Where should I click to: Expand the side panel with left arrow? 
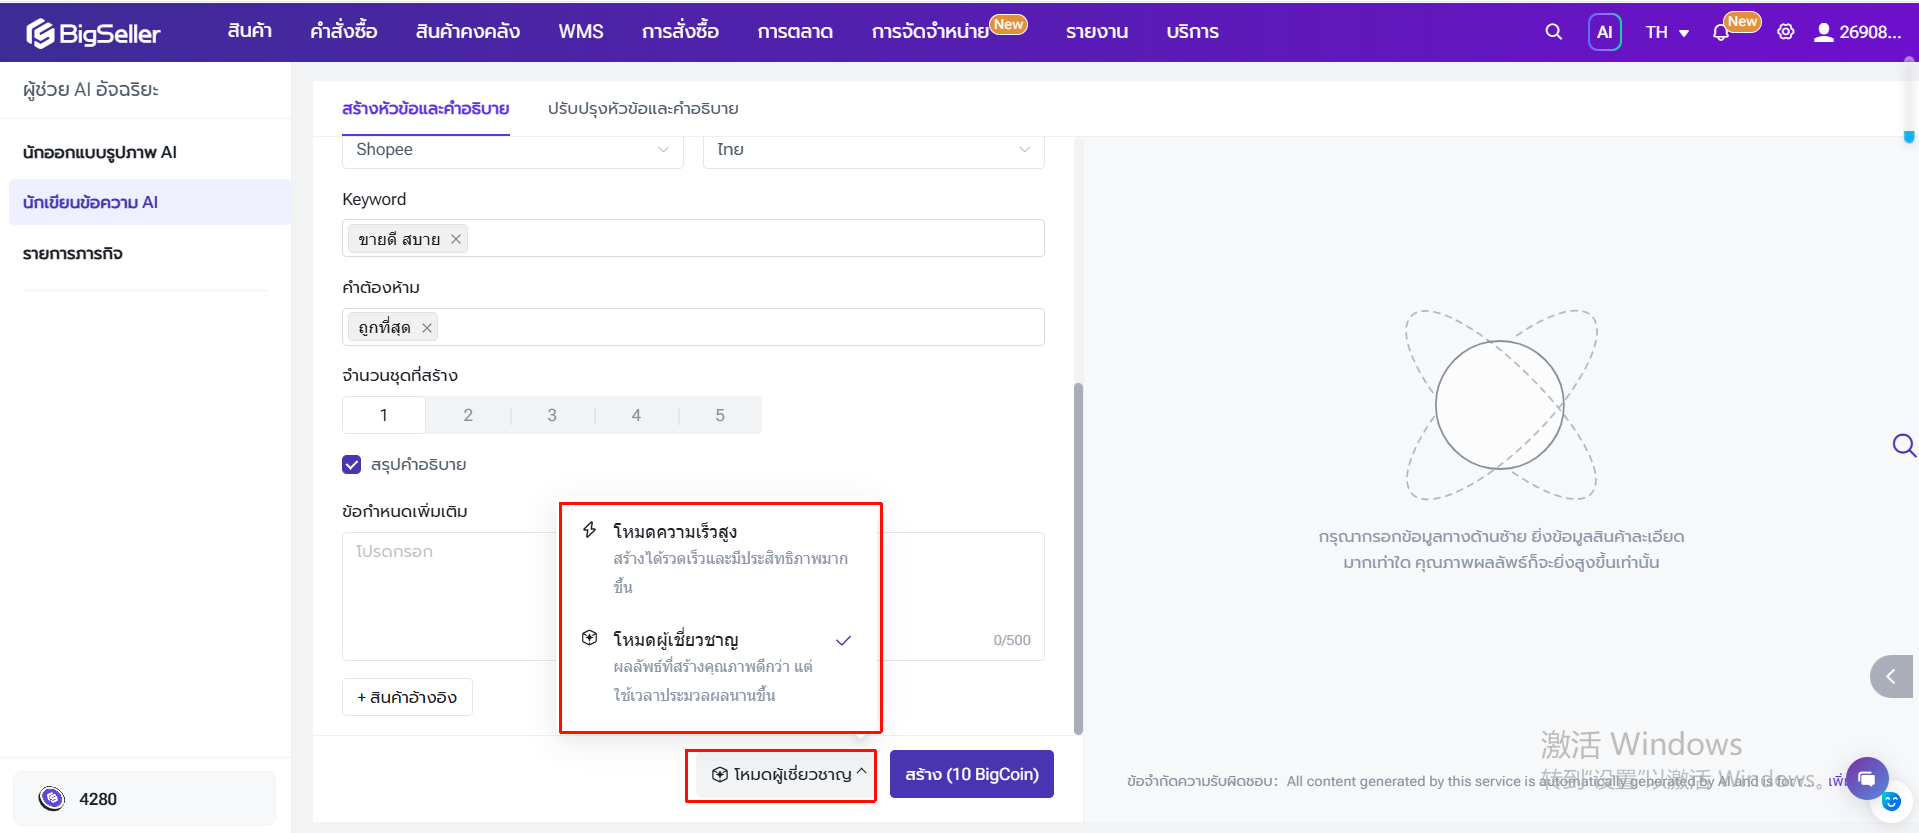click(x=1891, y=677)
